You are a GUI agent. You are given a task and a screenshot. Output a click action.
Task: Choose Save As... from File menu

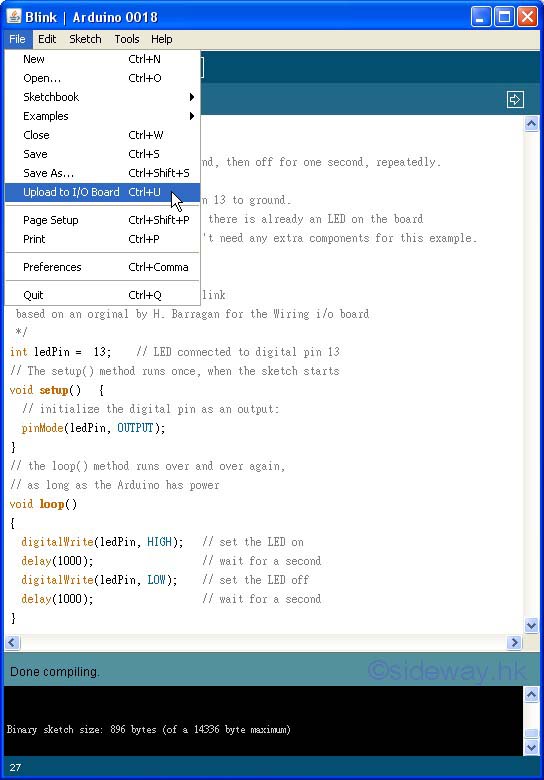pos(102,173)
